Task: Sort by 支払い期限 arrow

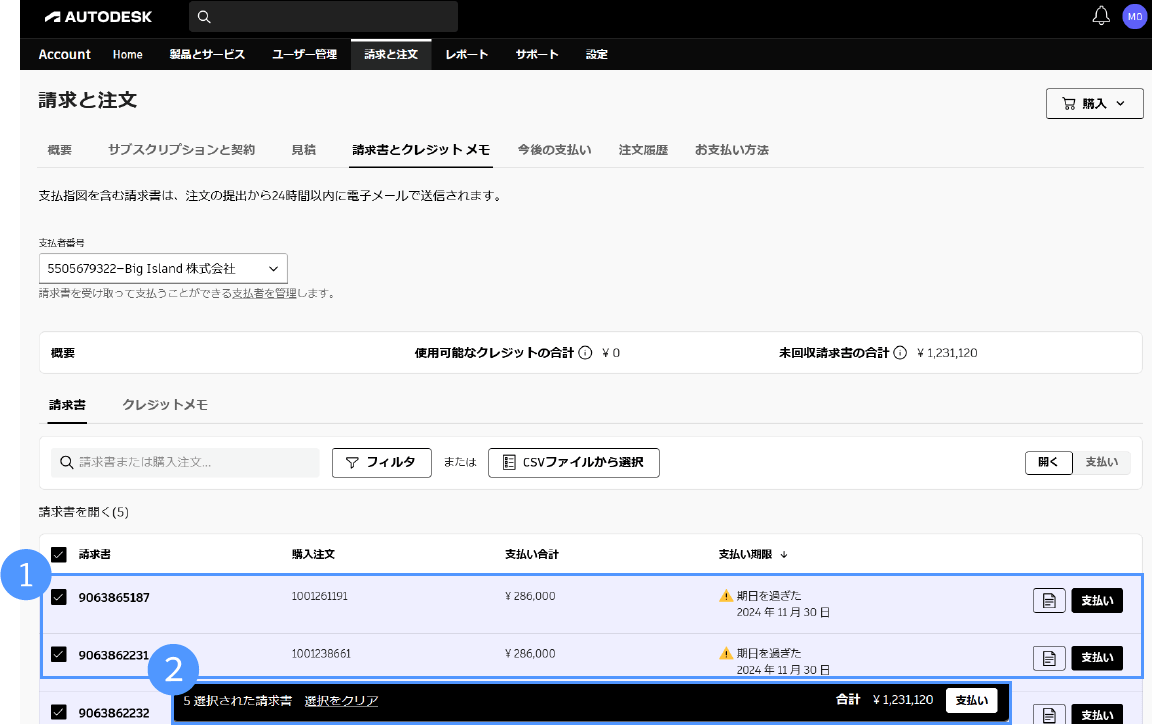Action: 784,554
